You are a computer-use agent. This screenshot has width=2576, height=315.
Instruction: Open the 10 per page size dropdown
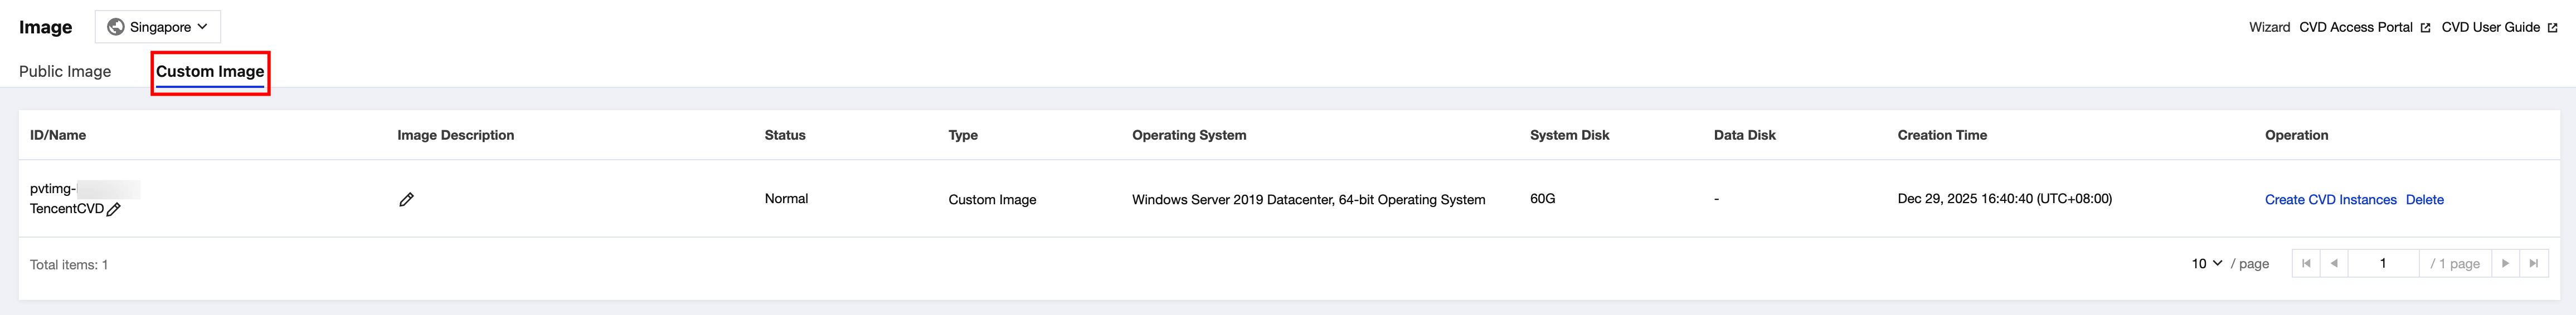[2207, 263]
